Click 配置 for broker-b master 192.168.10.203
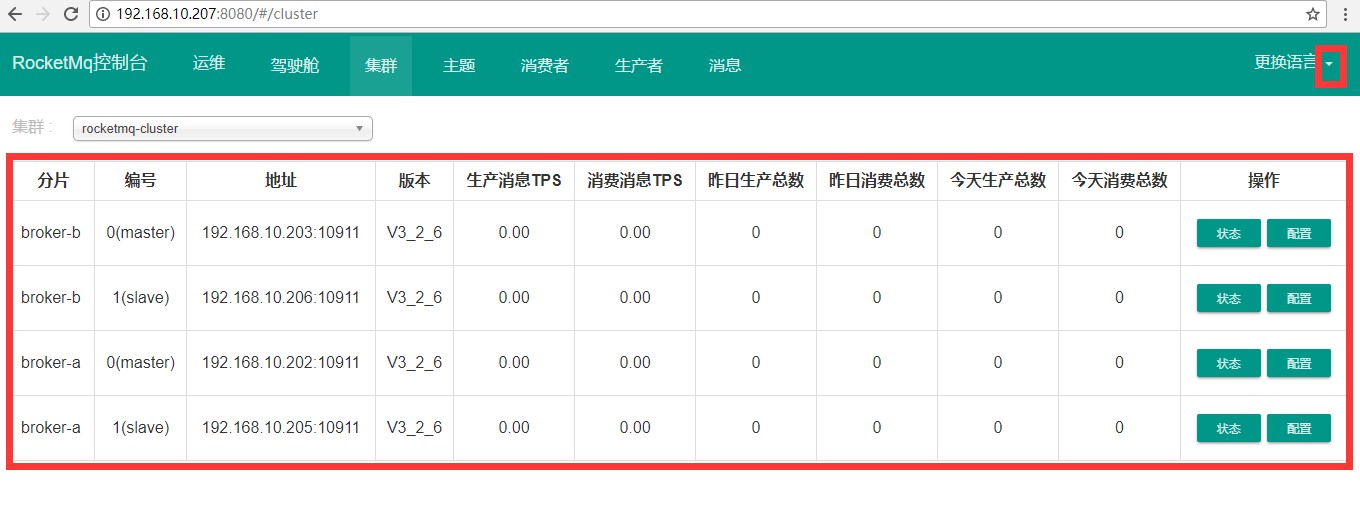Viewport: 1360px width, 517px height. pyautogui.click(x=1299, y=233)
